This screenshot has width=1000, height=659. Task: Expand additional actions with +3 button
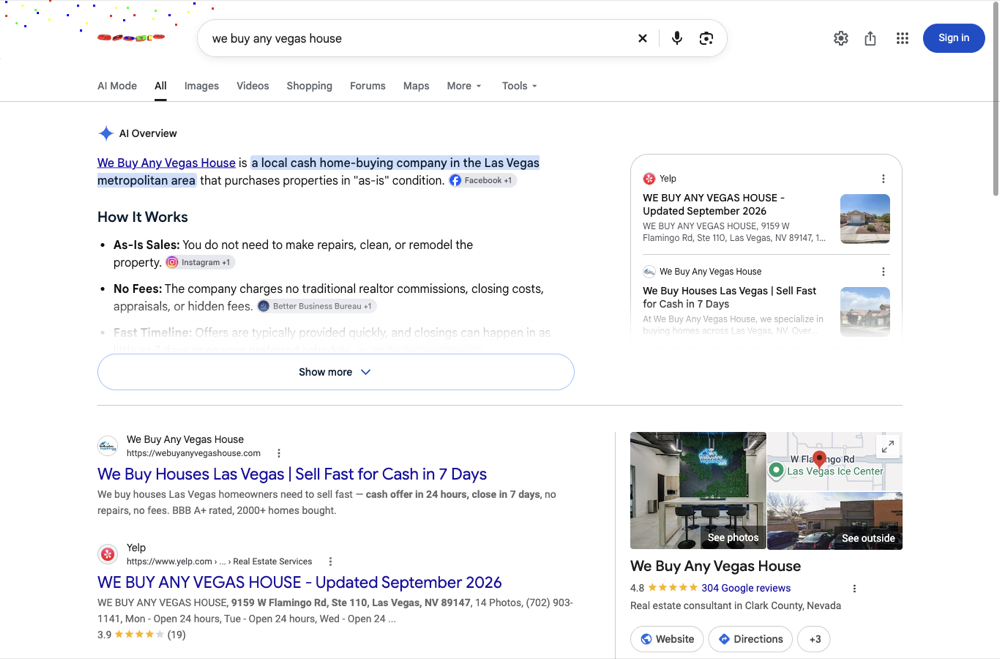pos(814,639)
